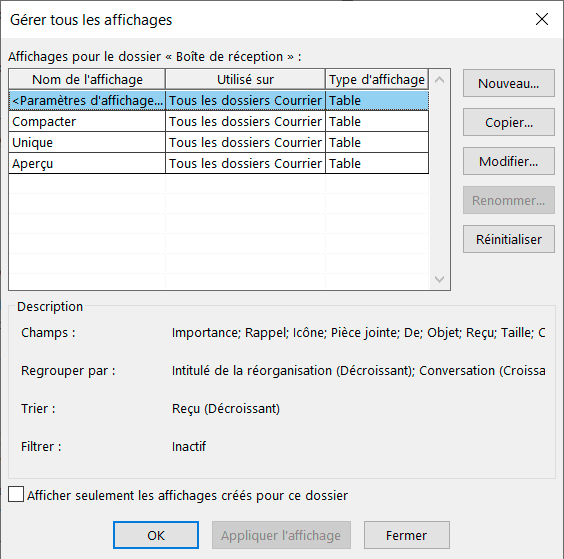Enable Afficher seulement les affichages créés checkbox
This screenshot has height=559, width=564.
coord(16,494)
